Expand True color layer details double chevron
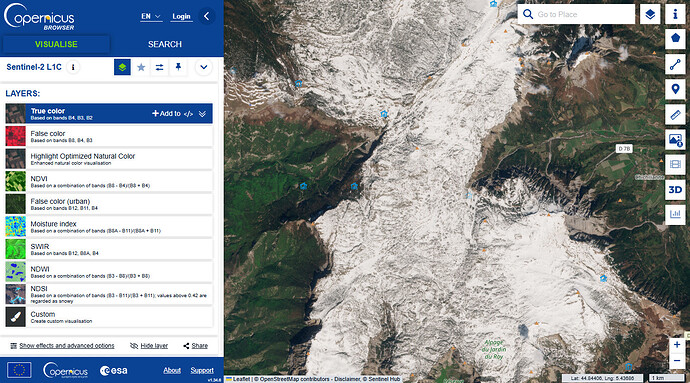 (x=202, y=114)
